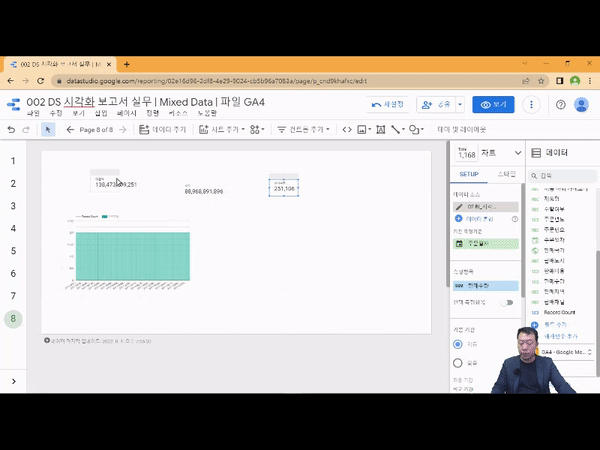Select the 맞춤 date range radio button
Screen dimensions: 600x450
(459, 364)
